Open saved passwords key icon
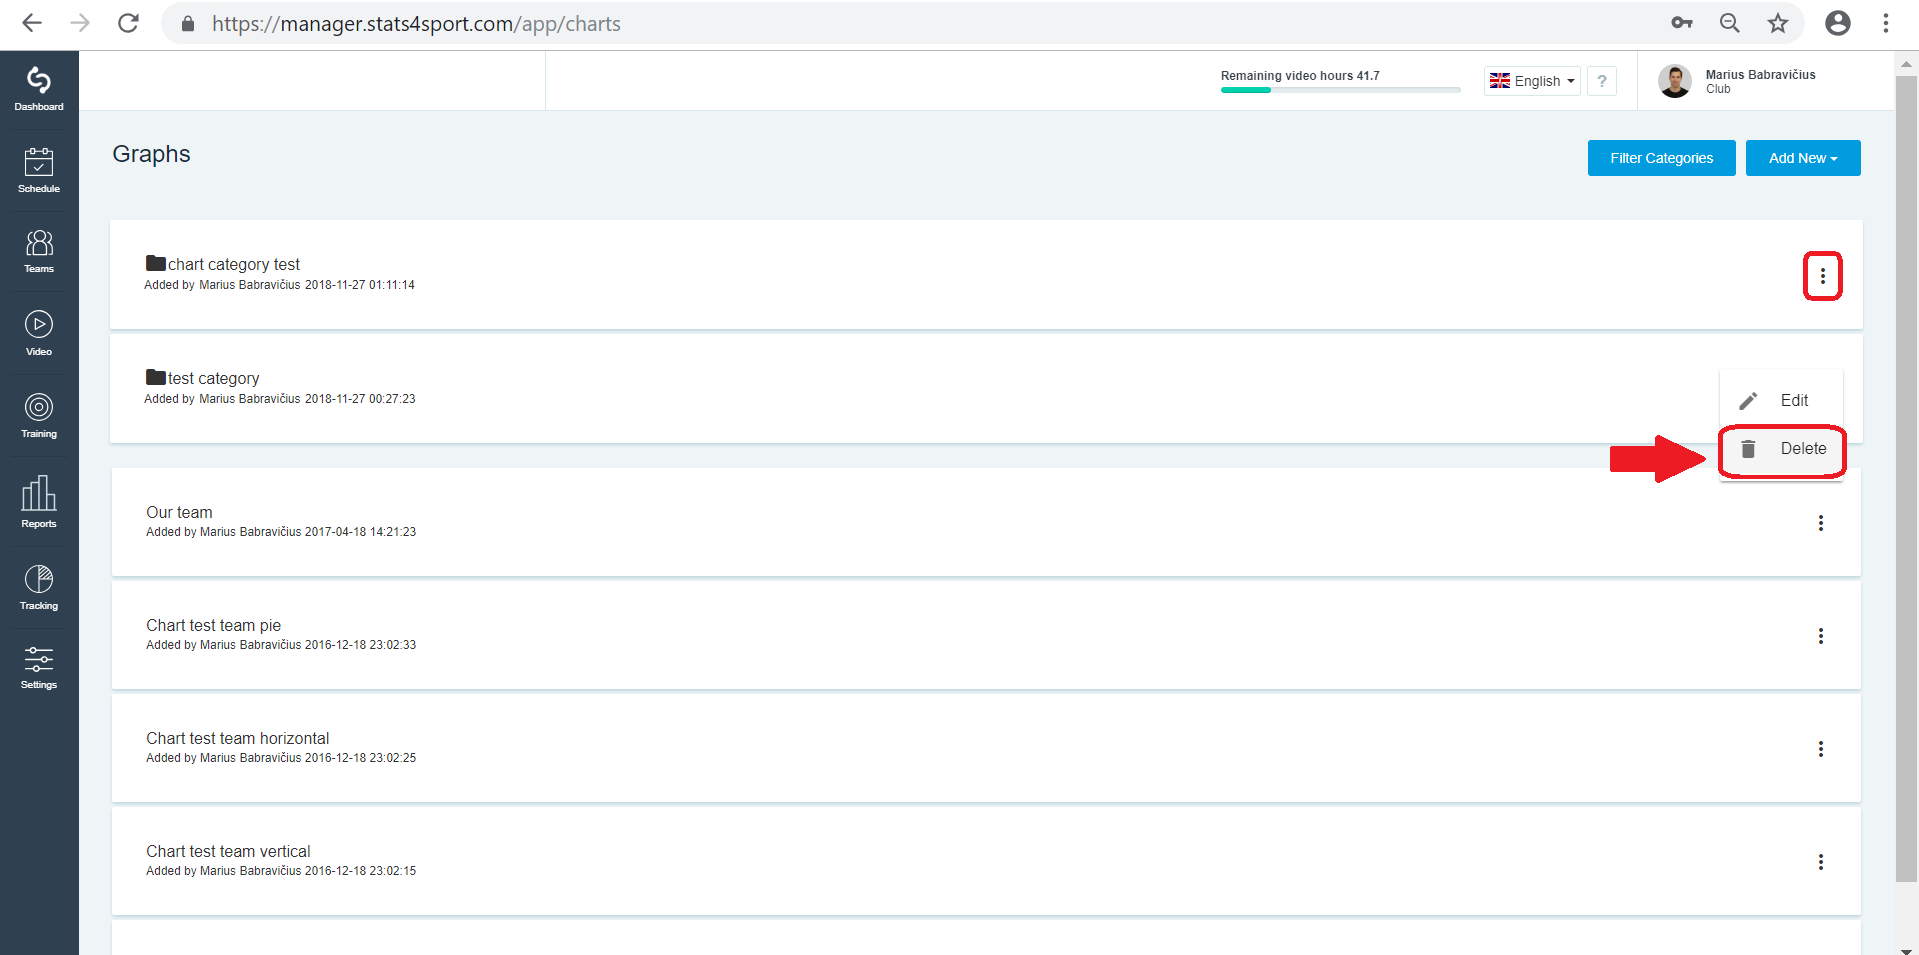The width and height of the screenshot is (1919, 955). coord(1681,23)
